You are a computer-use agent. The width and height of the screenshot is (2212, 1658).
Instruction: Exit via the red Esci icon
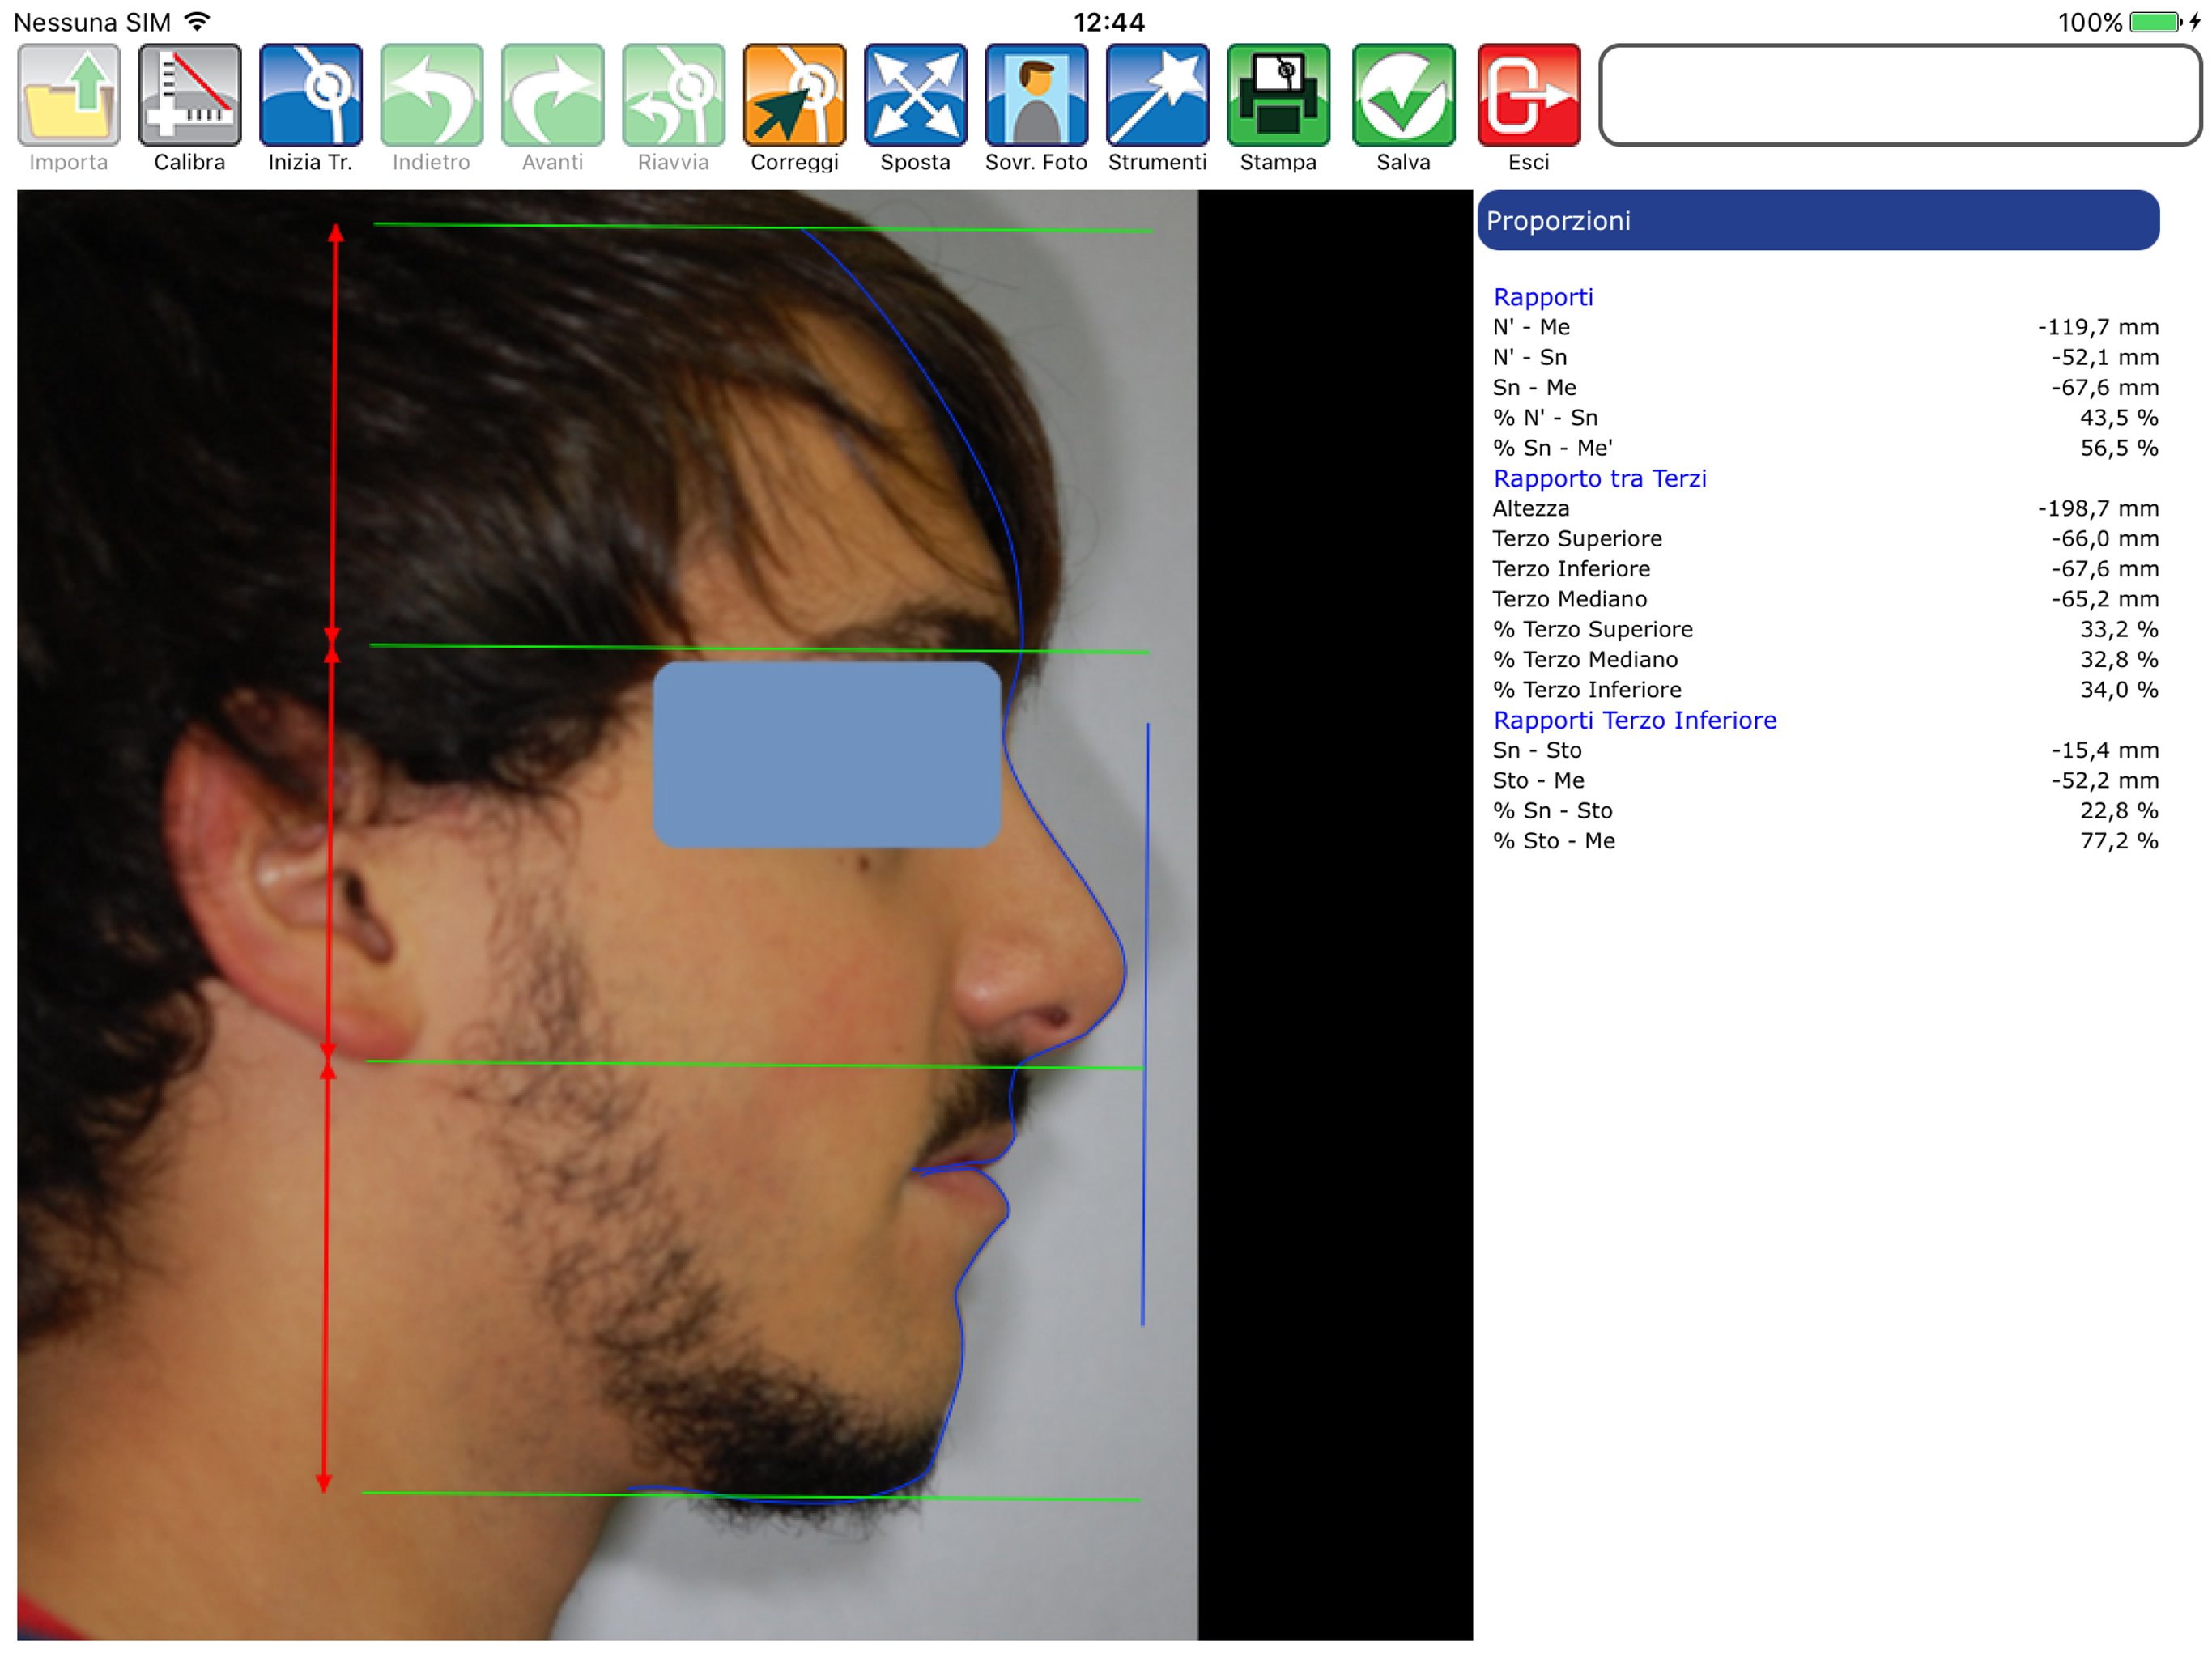click(x=1528, y=96)
